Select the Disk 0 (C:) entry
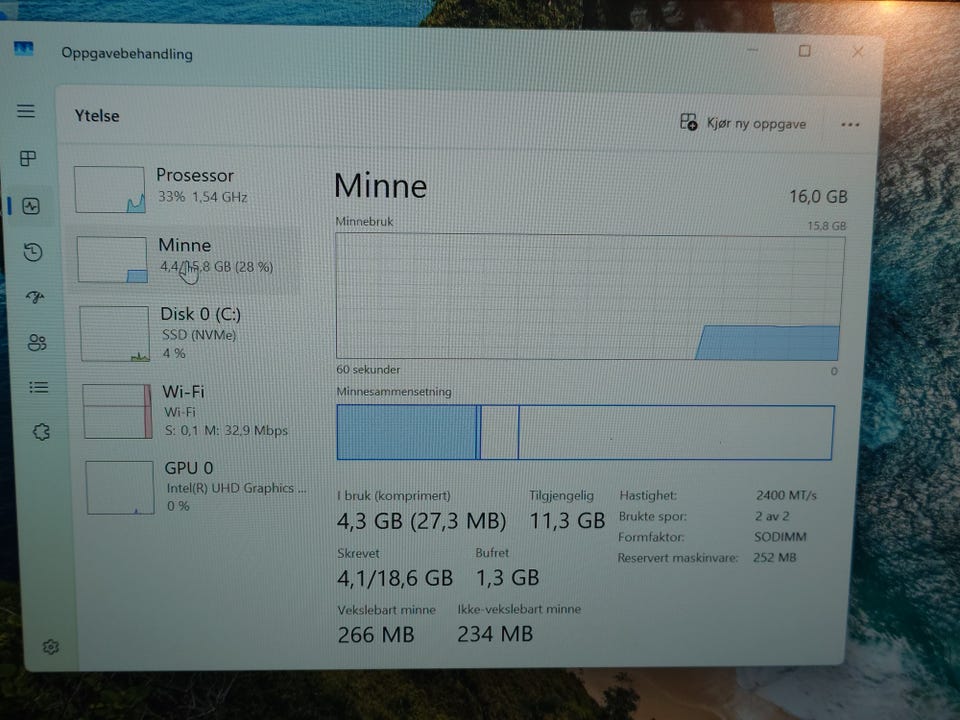Viewport: 960px width, 720px height. pyautogui.click(x=188, y=332)
